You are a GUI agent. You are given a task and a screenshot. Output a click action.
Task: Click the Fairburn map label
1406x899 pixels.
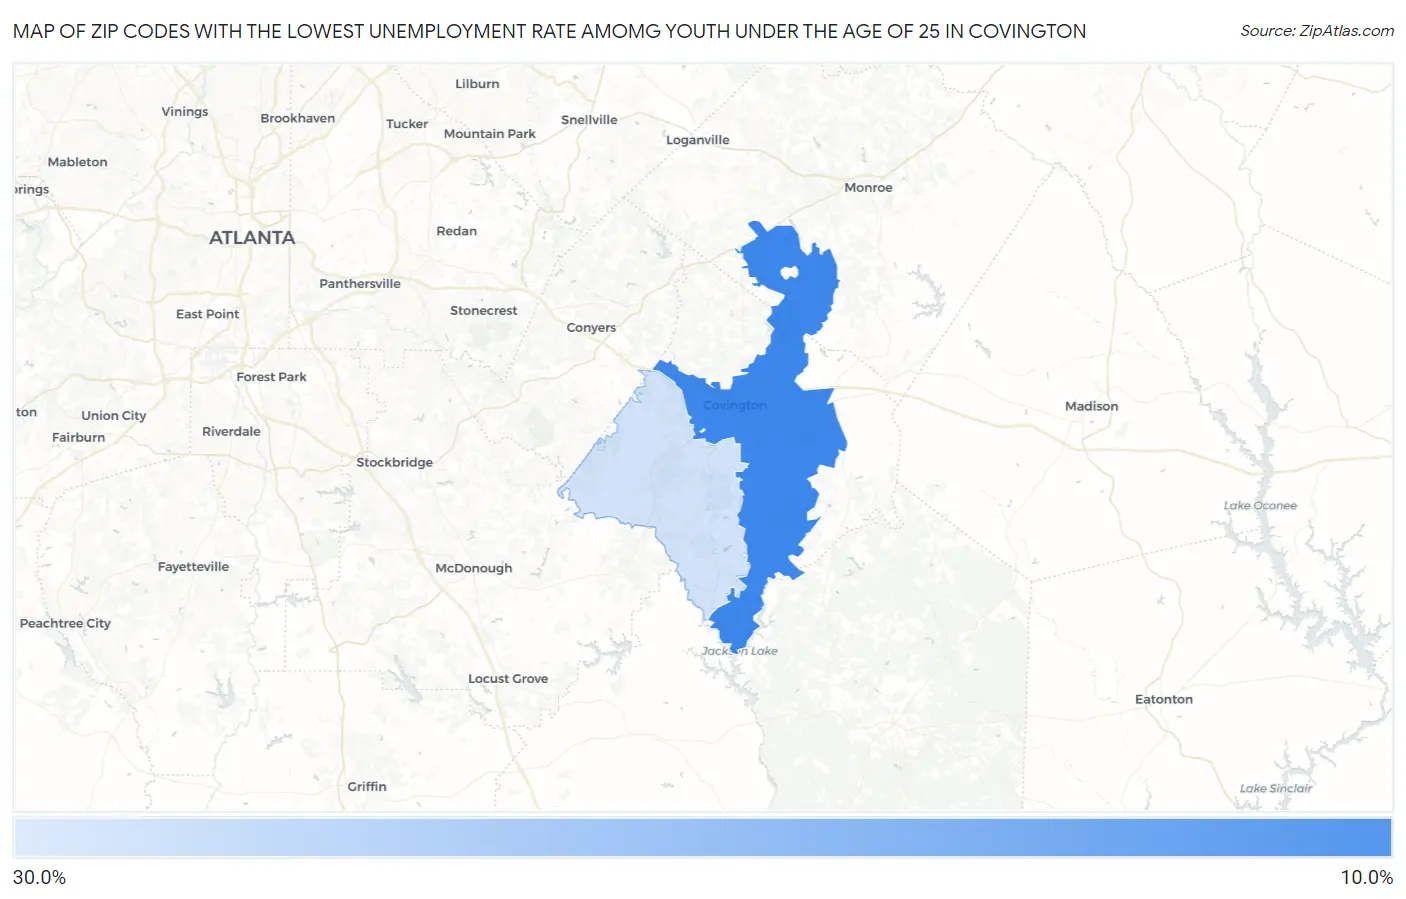click(78, 438)
